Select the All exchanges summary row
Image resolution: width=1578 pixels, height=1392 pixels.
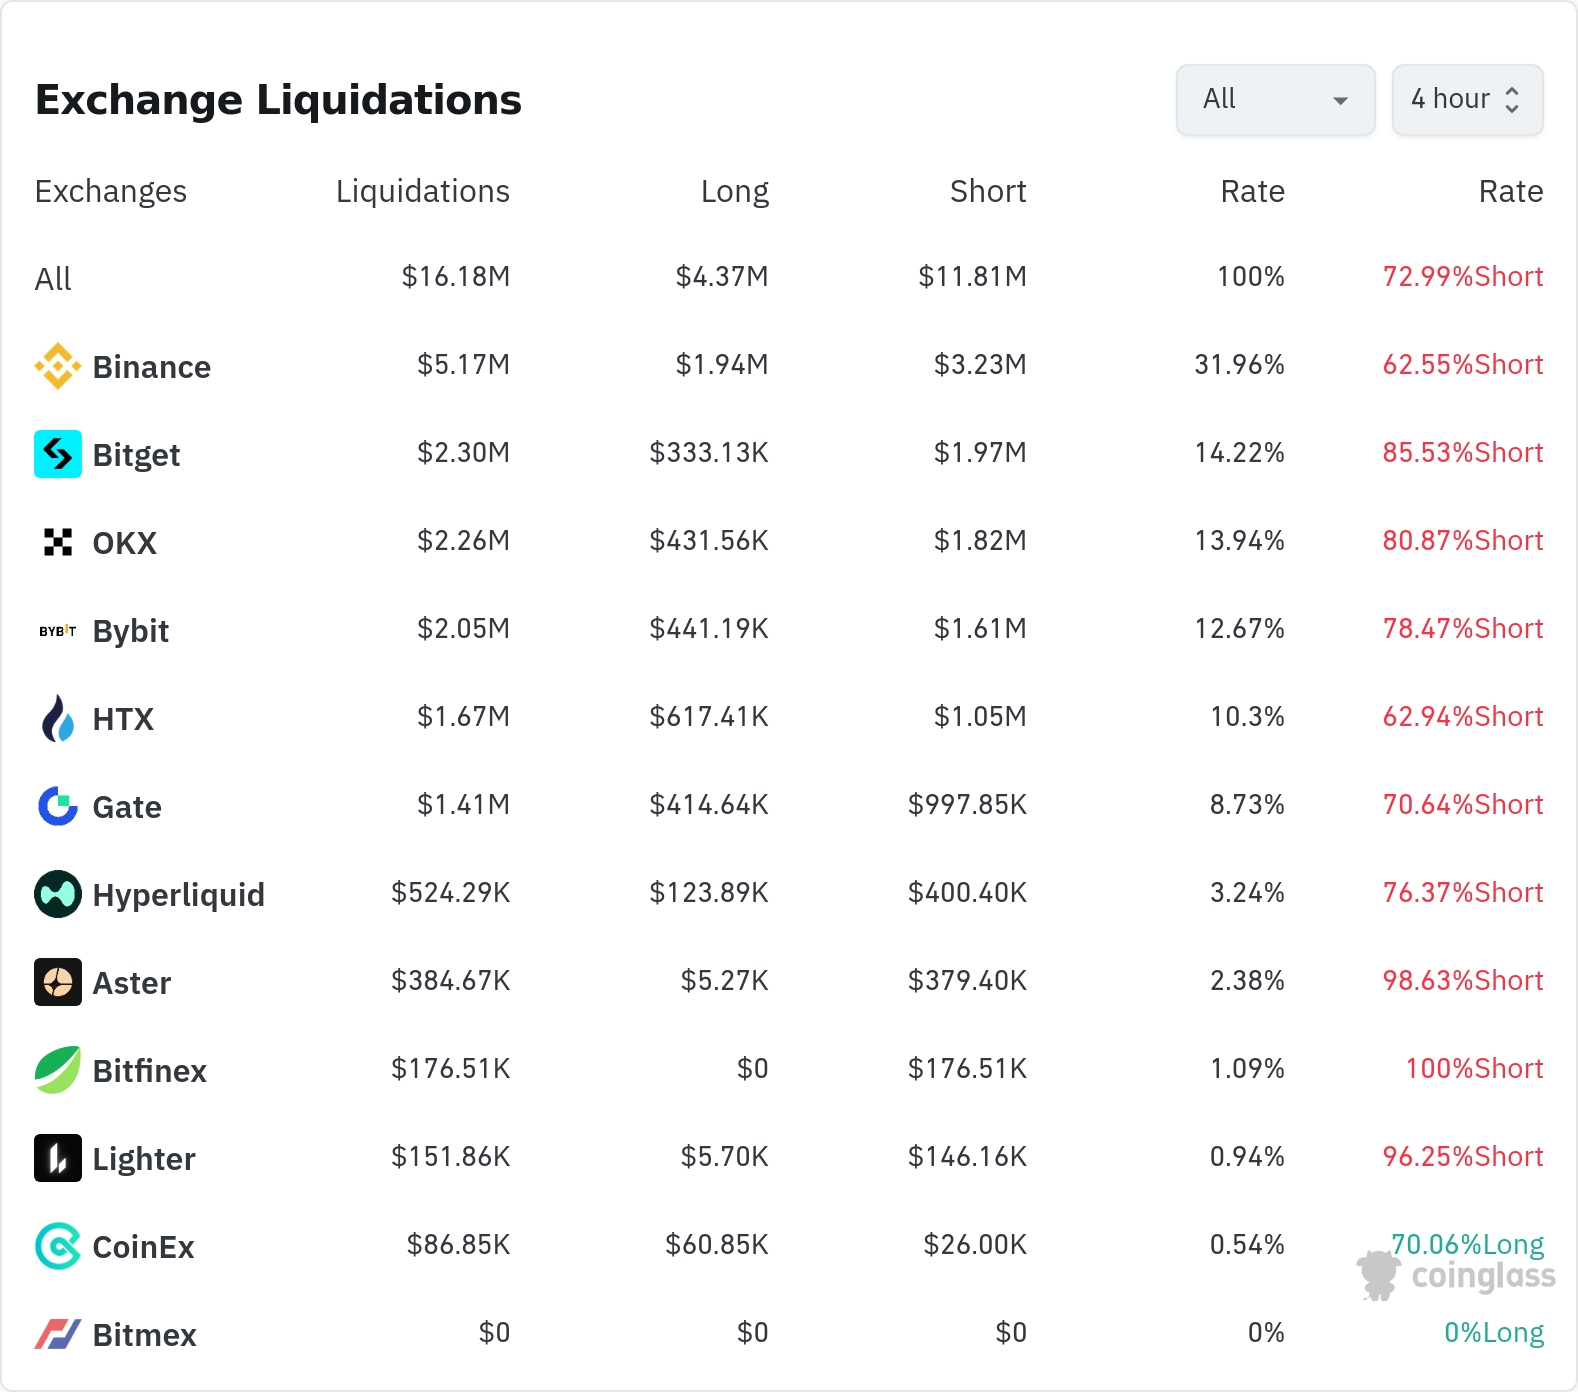tap(53, 278)
